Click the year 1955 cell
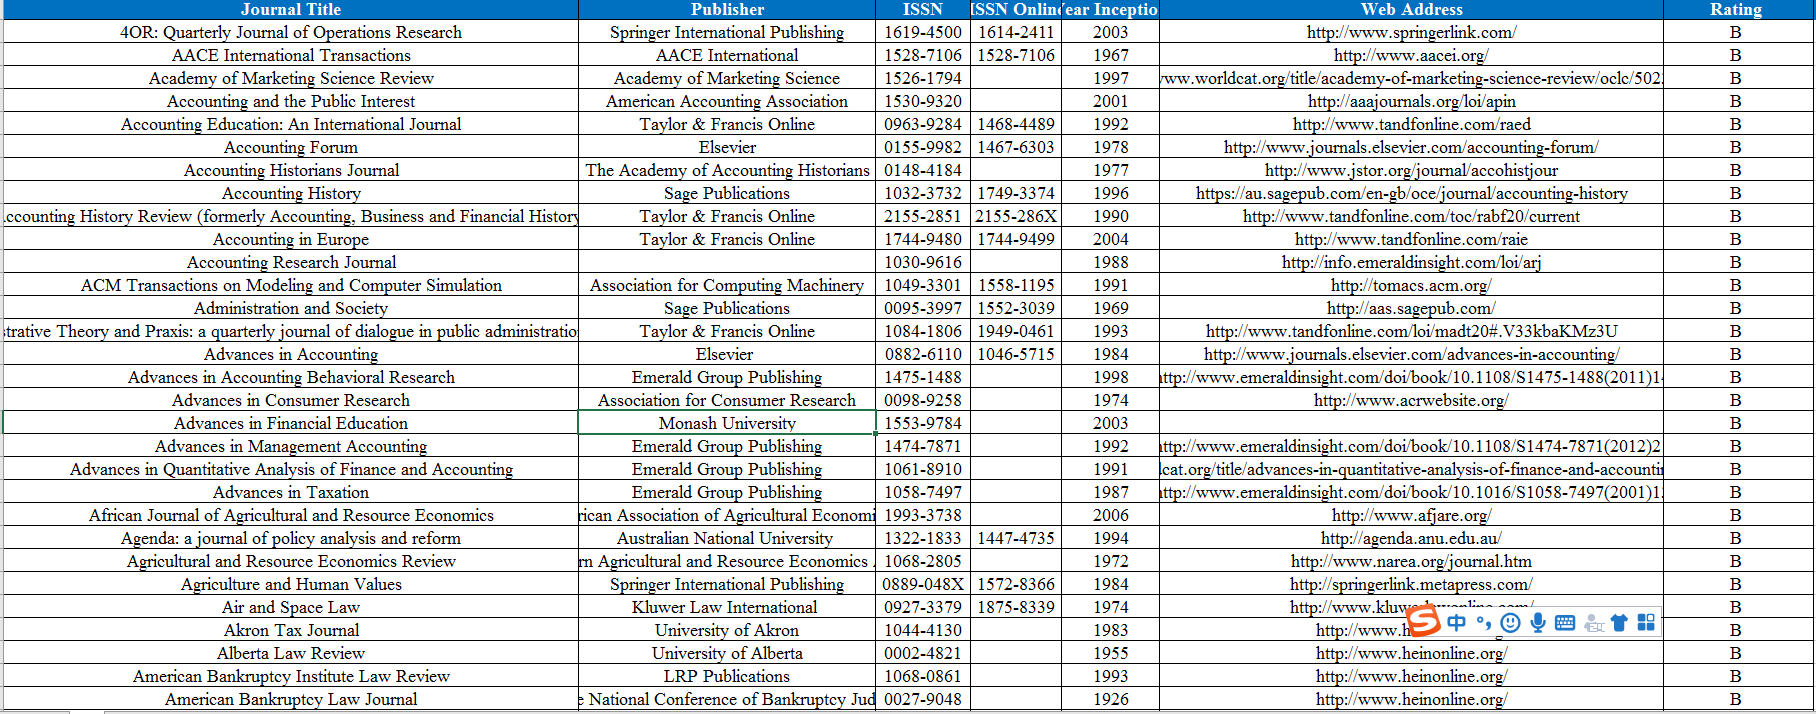Image resolution: width=1816 pixels, height=714 pixels. (x=1110, y=653)
